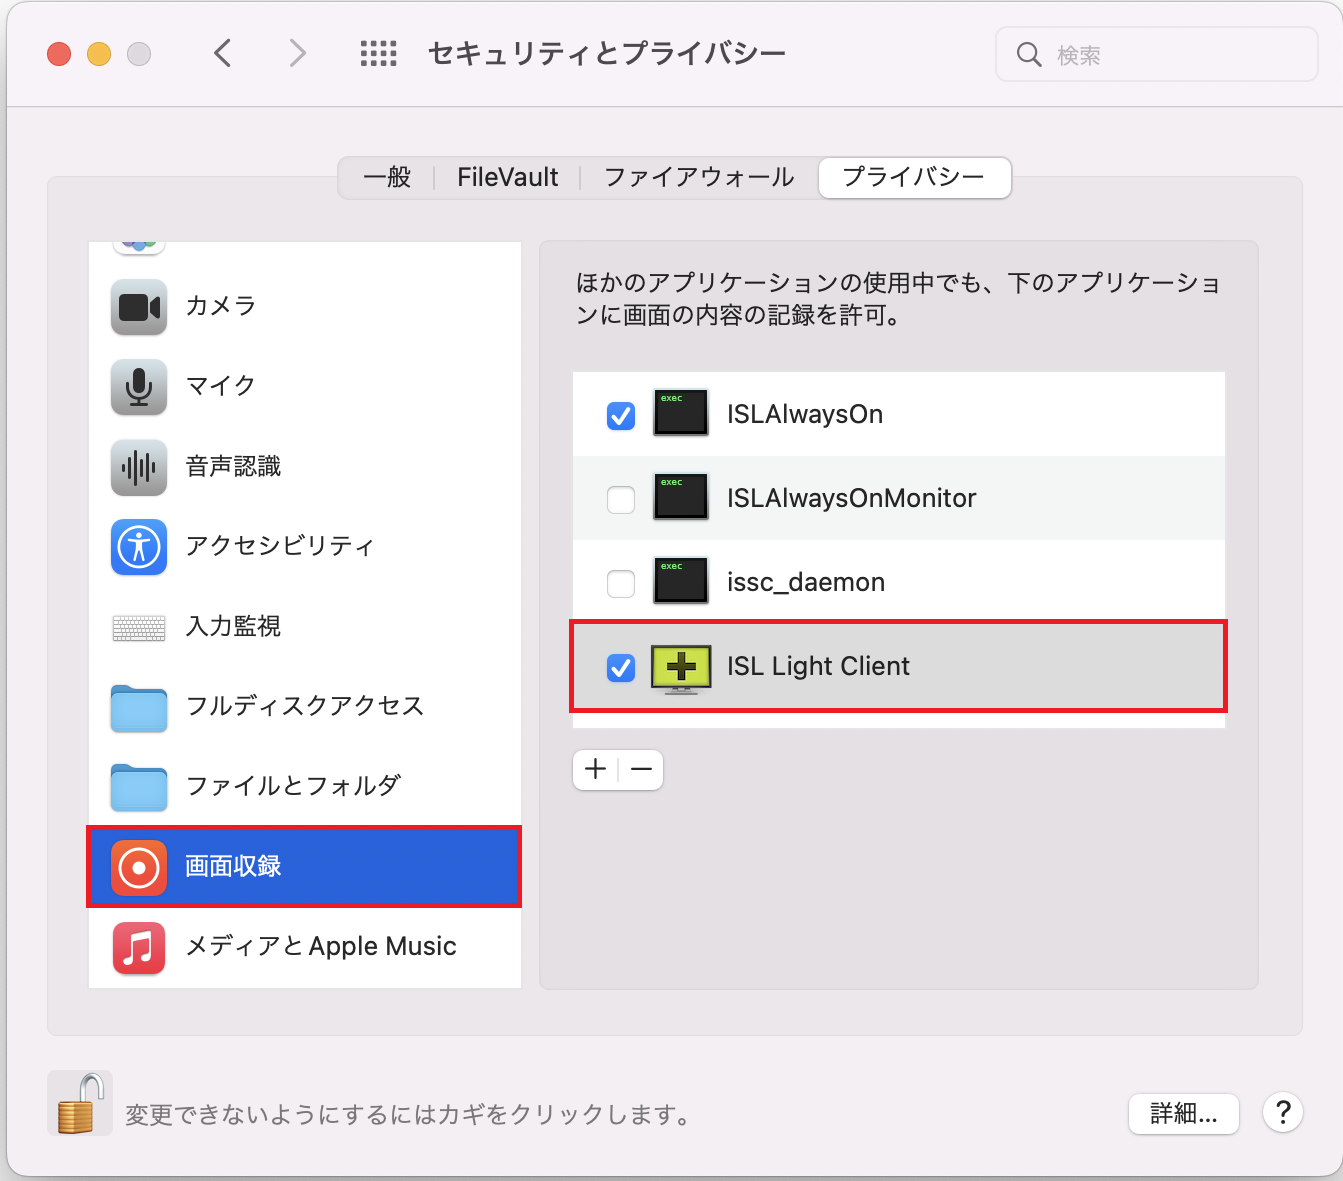Image resolution: width=1343 pixels, height=1181 pixels.
Task: Enable the issc_daemon checkbox
Action: (621, 583)
